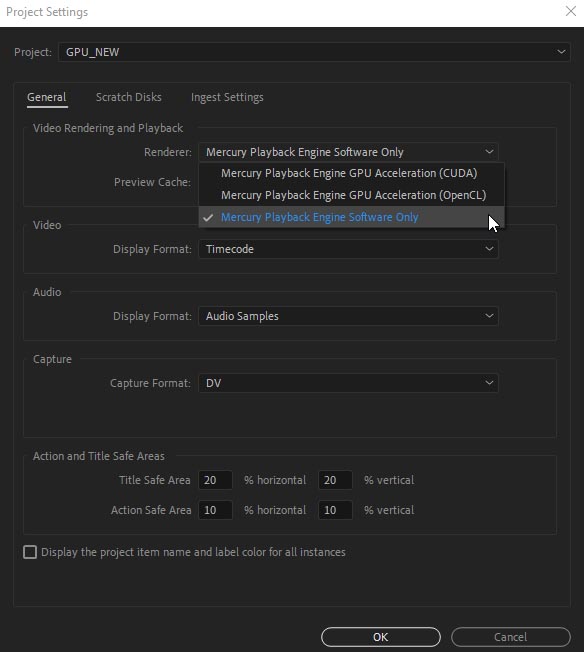
Task: Open the Audio Samples display format dropdown
Action: [x=349, y=316]
